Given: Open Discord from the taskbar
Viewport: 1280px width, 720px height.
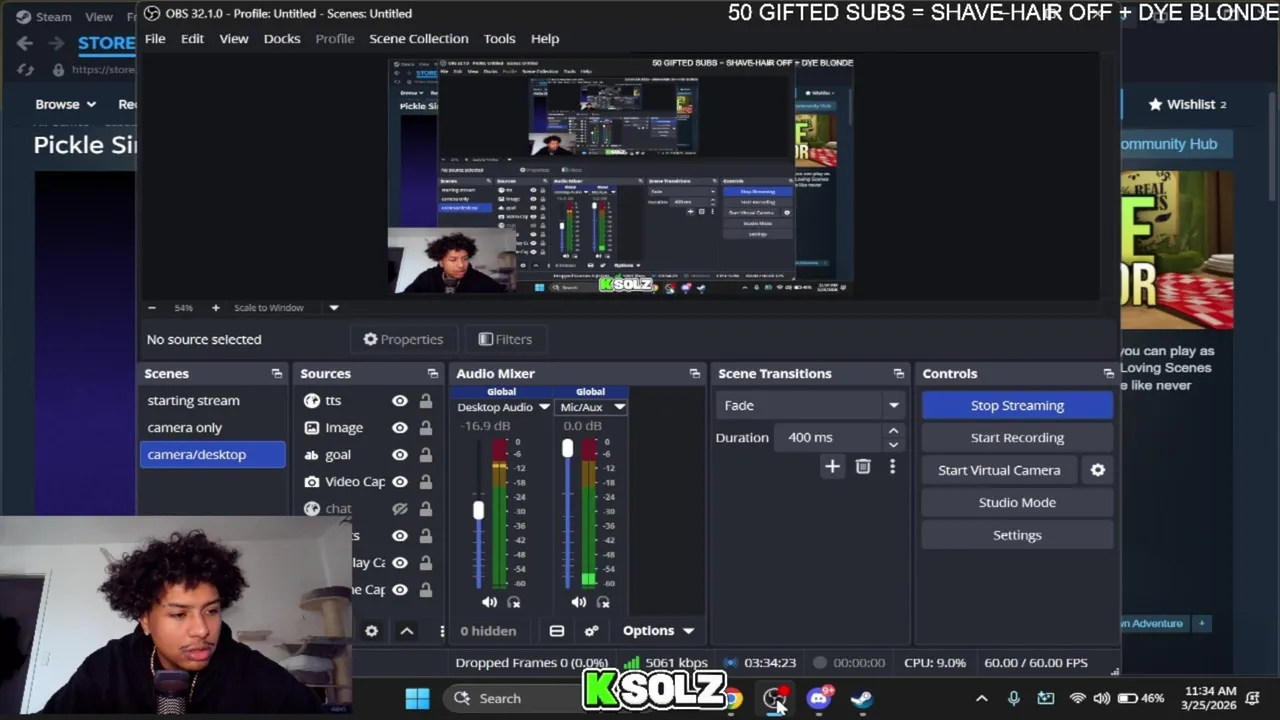Looking at the screenshot, I should [x=819, y=698].
